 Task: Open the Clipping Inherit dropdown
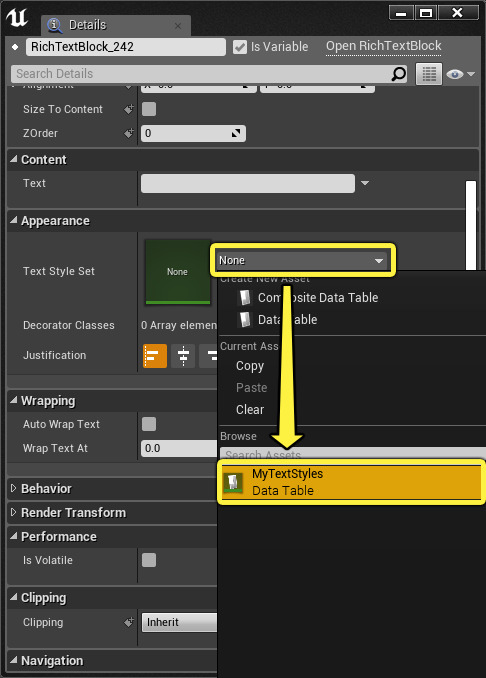pyautogui.click(x=179, y=622)
